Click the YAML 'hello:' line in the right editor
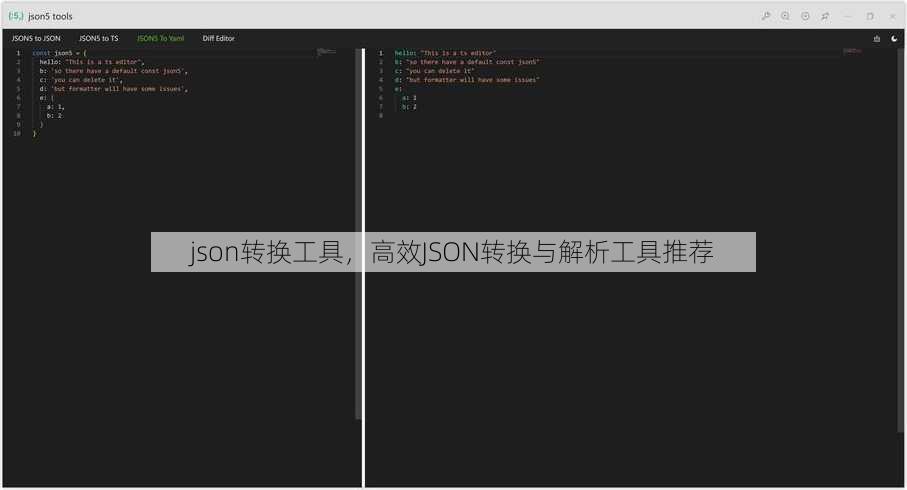Image resolution: width=907 pixels, height=490 pixels. click(445, 53)
